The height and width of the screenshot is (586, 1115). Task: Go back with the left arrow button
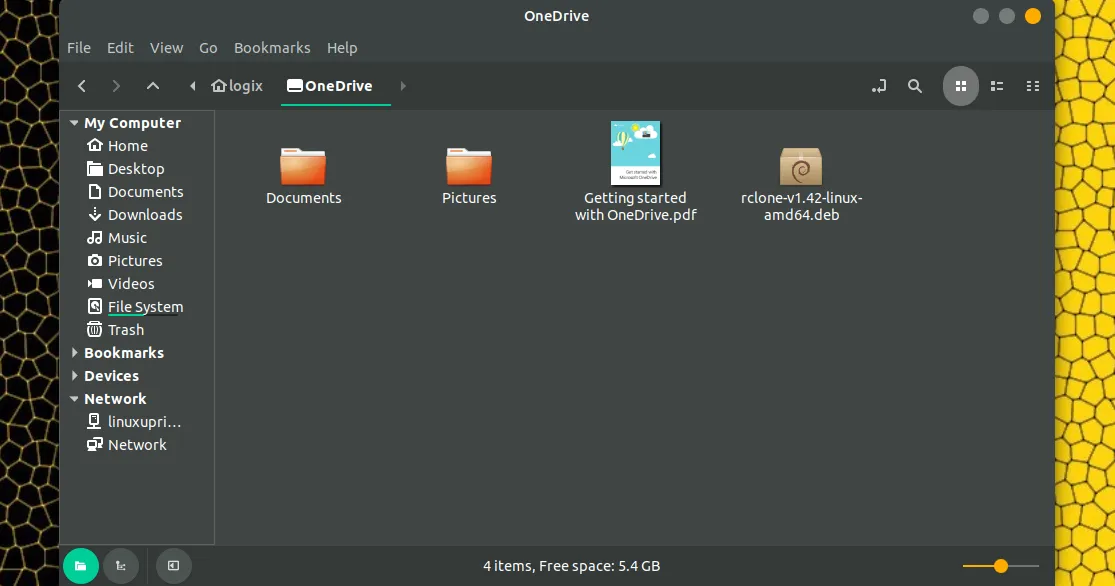[82, 86]
